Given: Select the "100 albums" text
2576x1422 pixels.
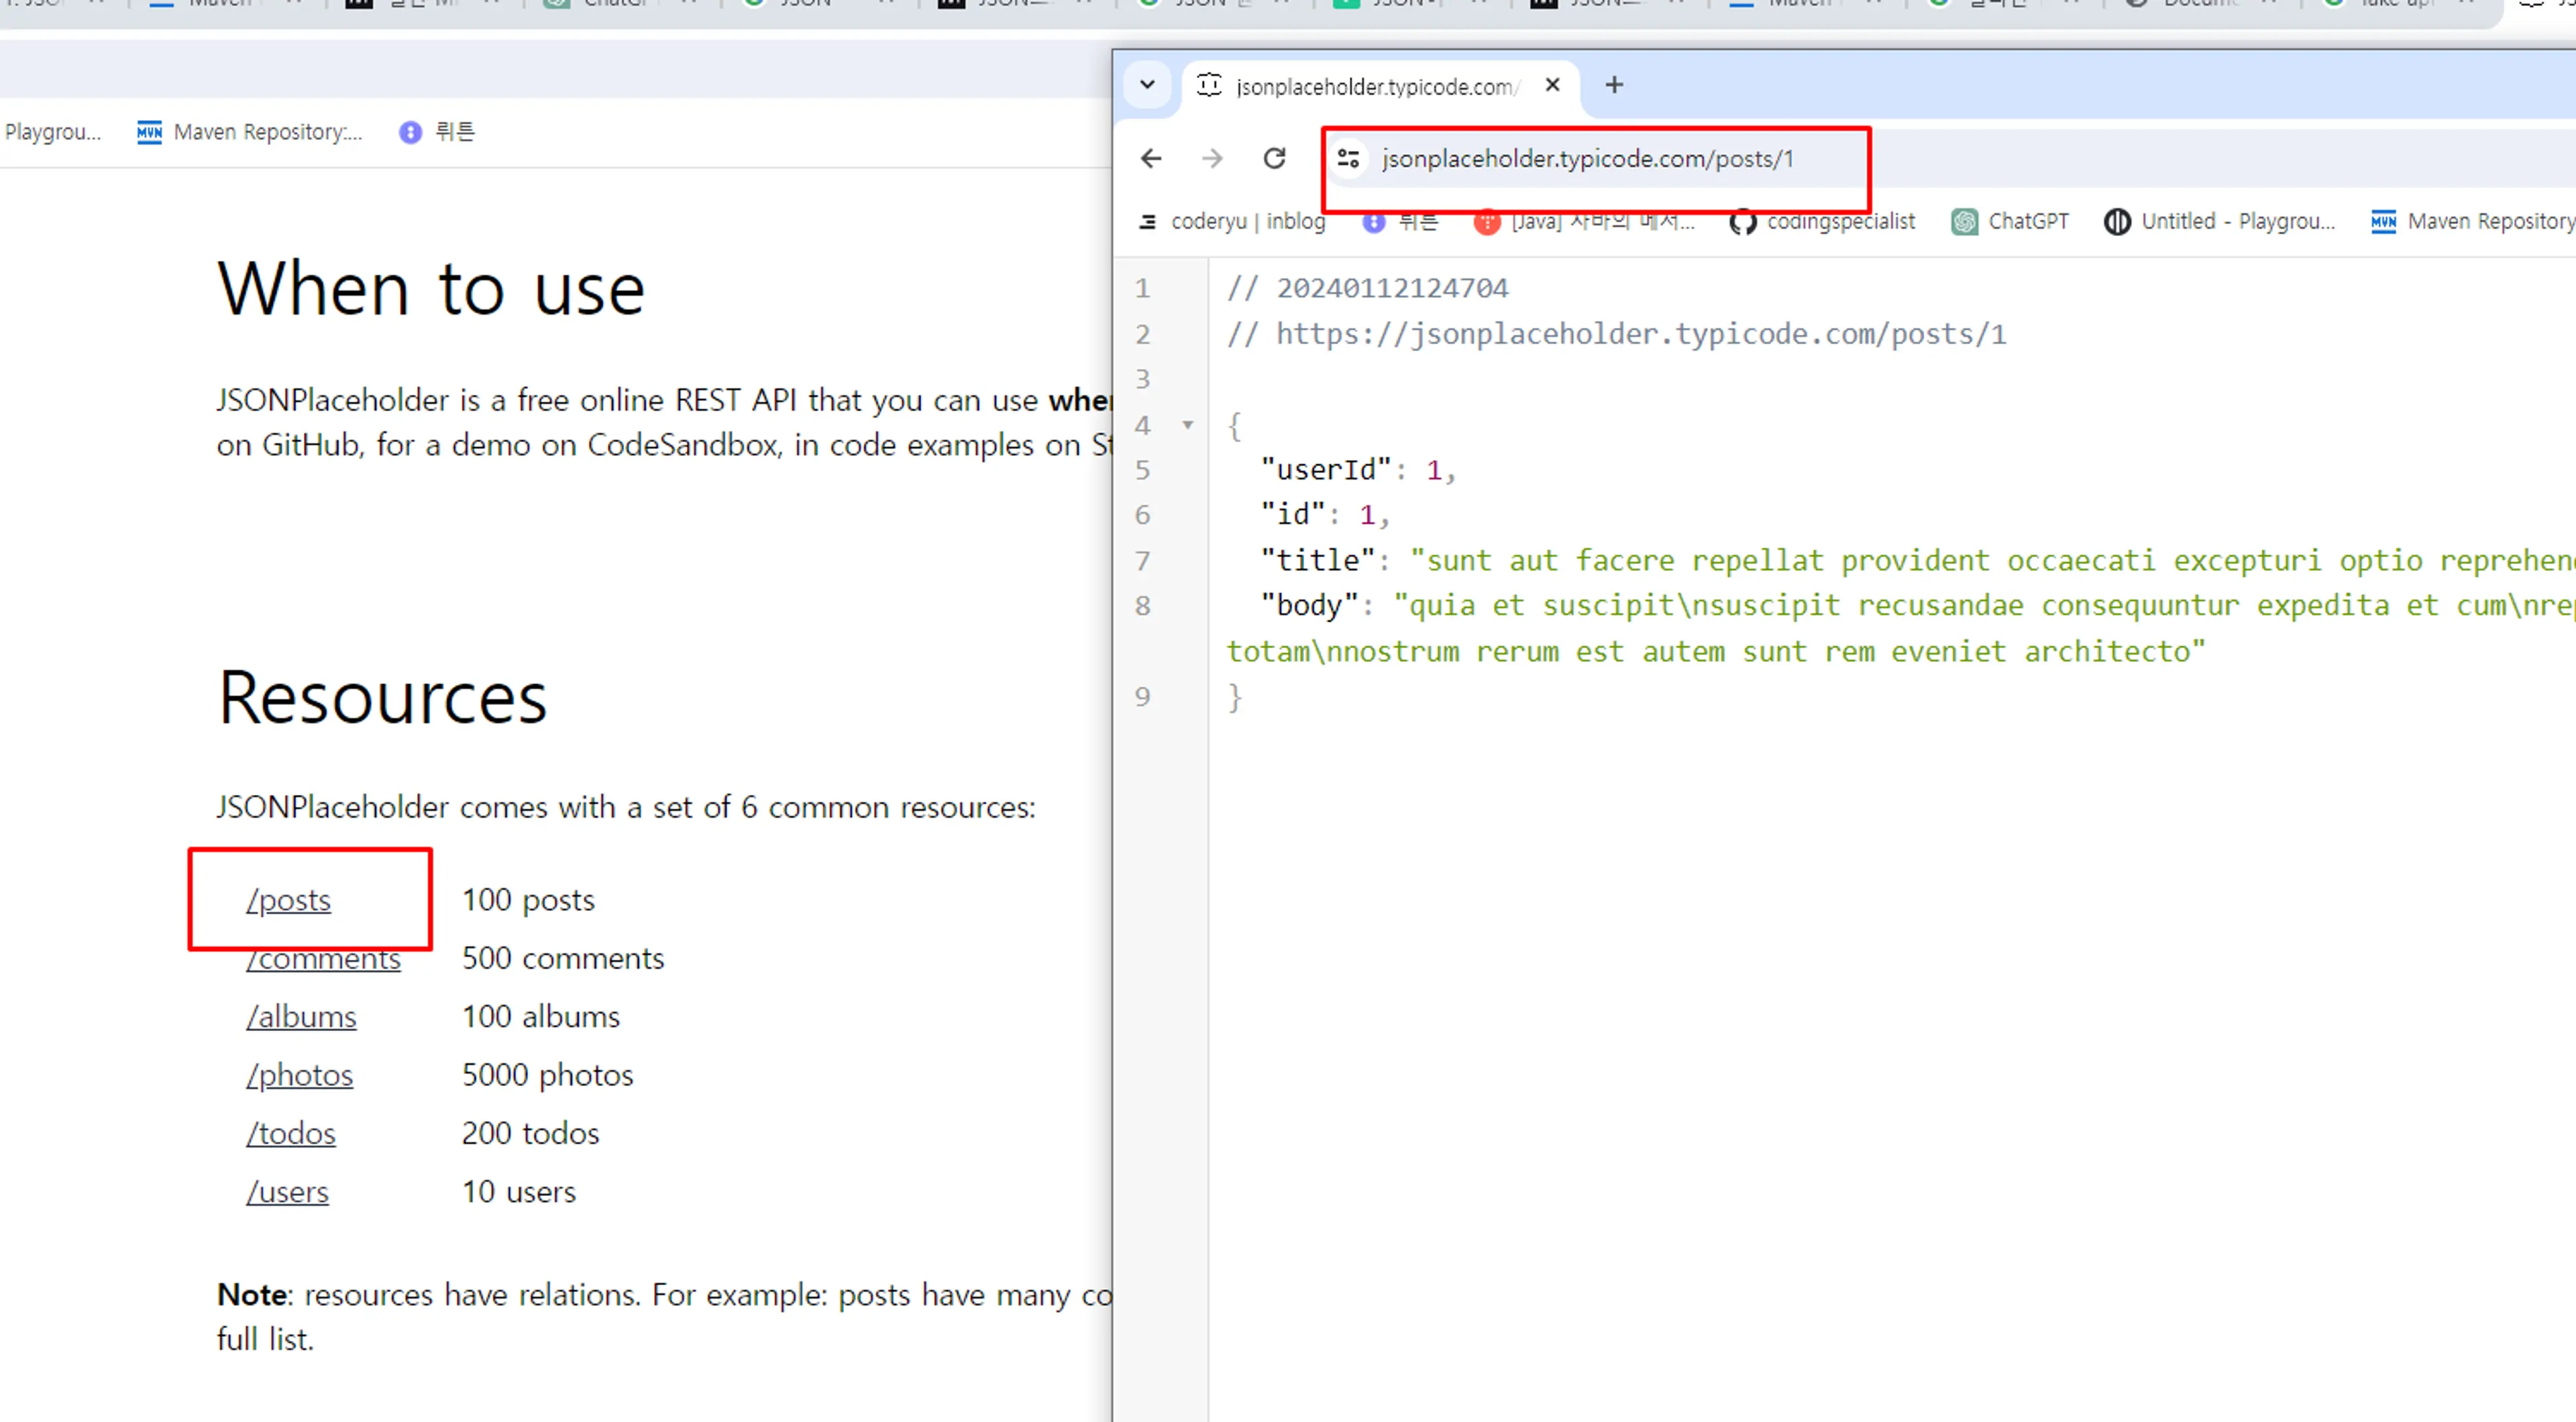Looking at the screenshot, I should point(541,1016).
